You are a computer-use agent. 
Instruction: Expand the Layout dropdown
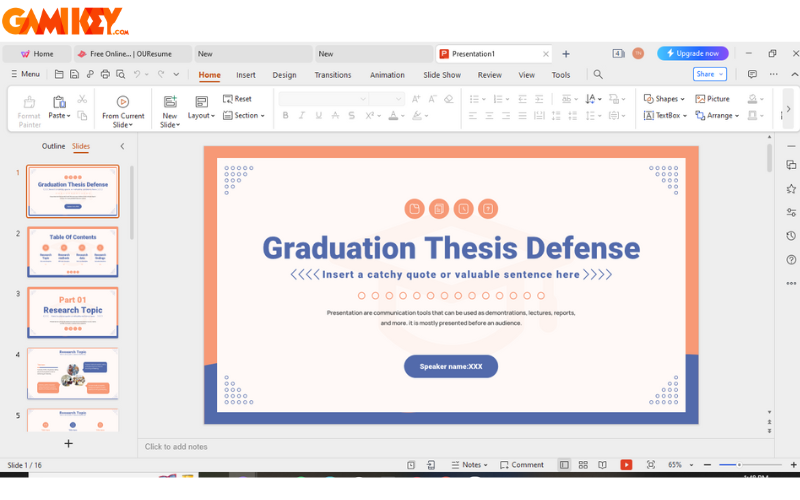[x=201, y=115]
